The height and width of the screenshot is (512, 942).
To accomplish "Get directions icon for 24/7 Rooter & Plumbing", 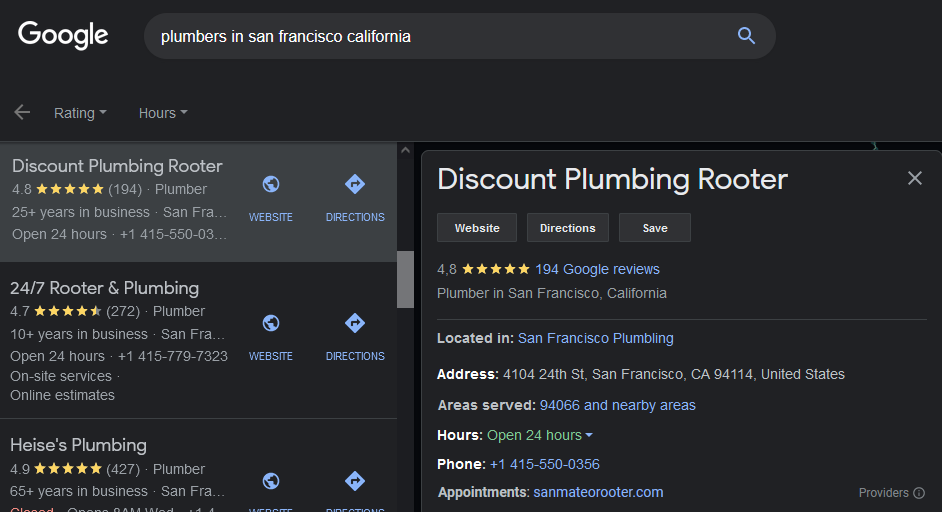I will [x=355, y=323].
